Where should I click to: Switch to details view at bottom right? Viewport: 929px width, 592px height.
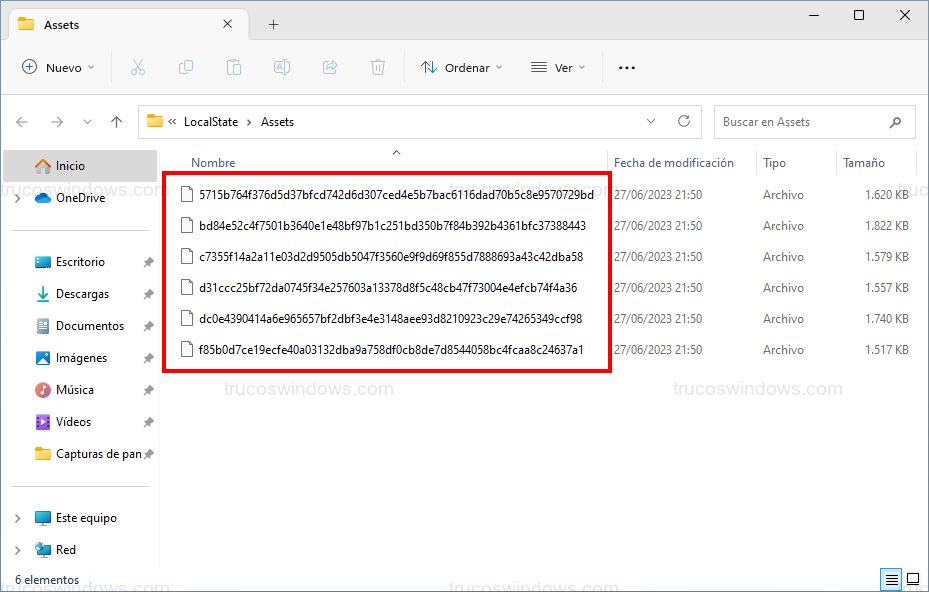click(889, 578)
